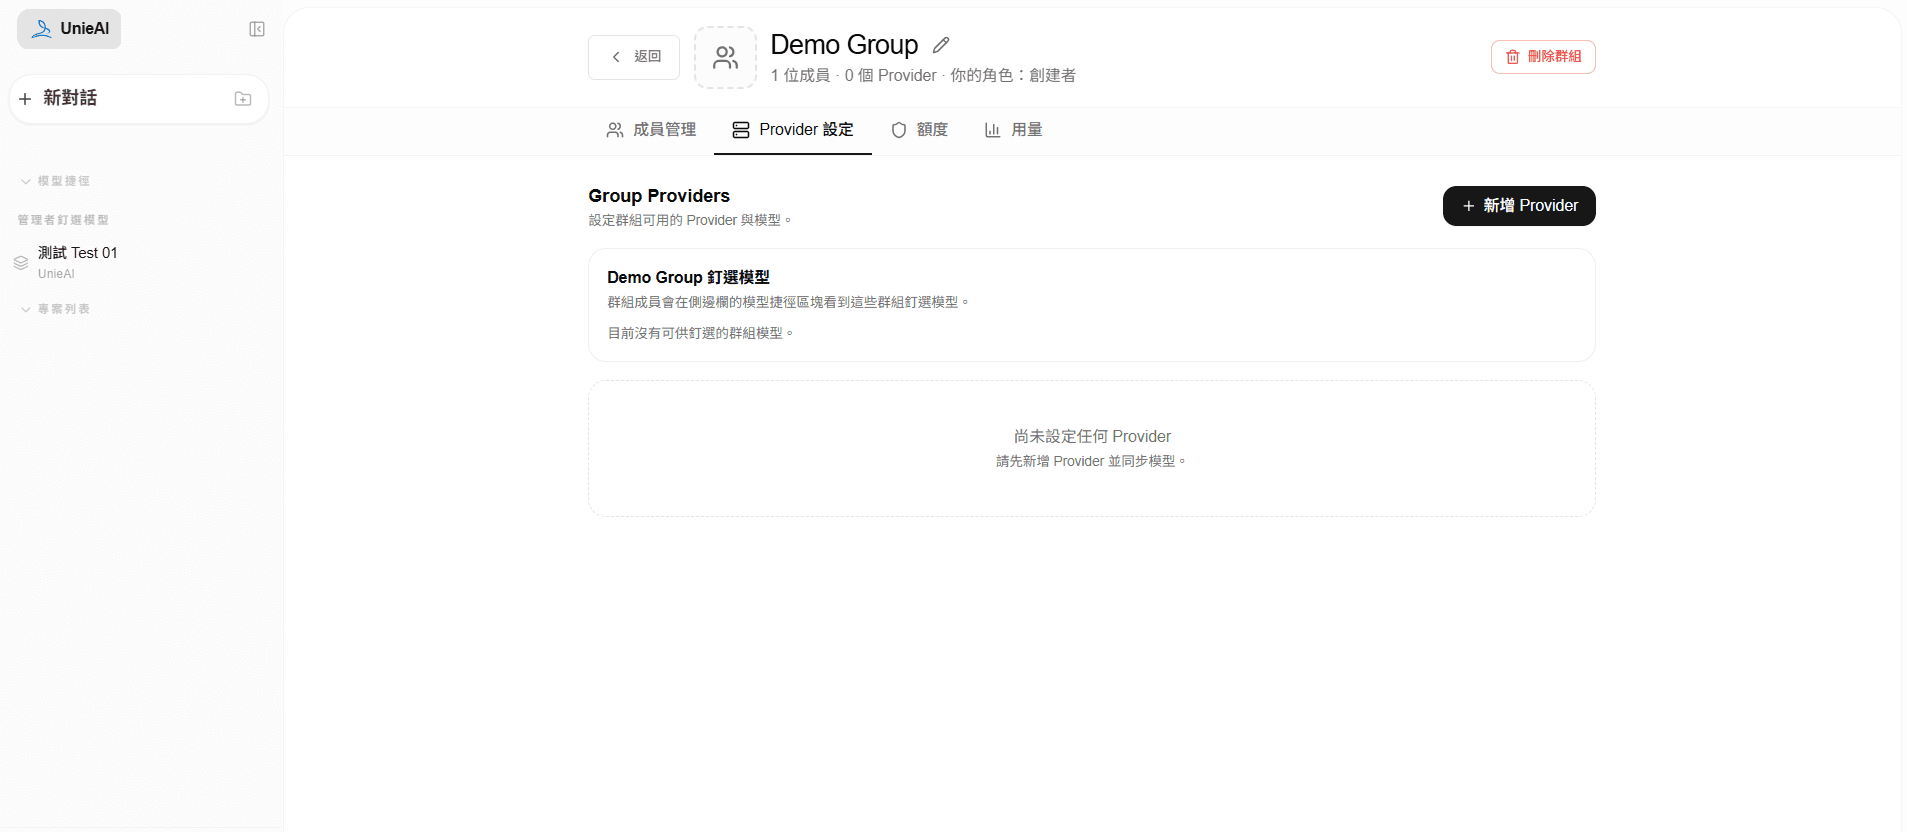Select the Provider 設定 tab
The height and width of the screenshot is (832, 1907).
[793, 130]
